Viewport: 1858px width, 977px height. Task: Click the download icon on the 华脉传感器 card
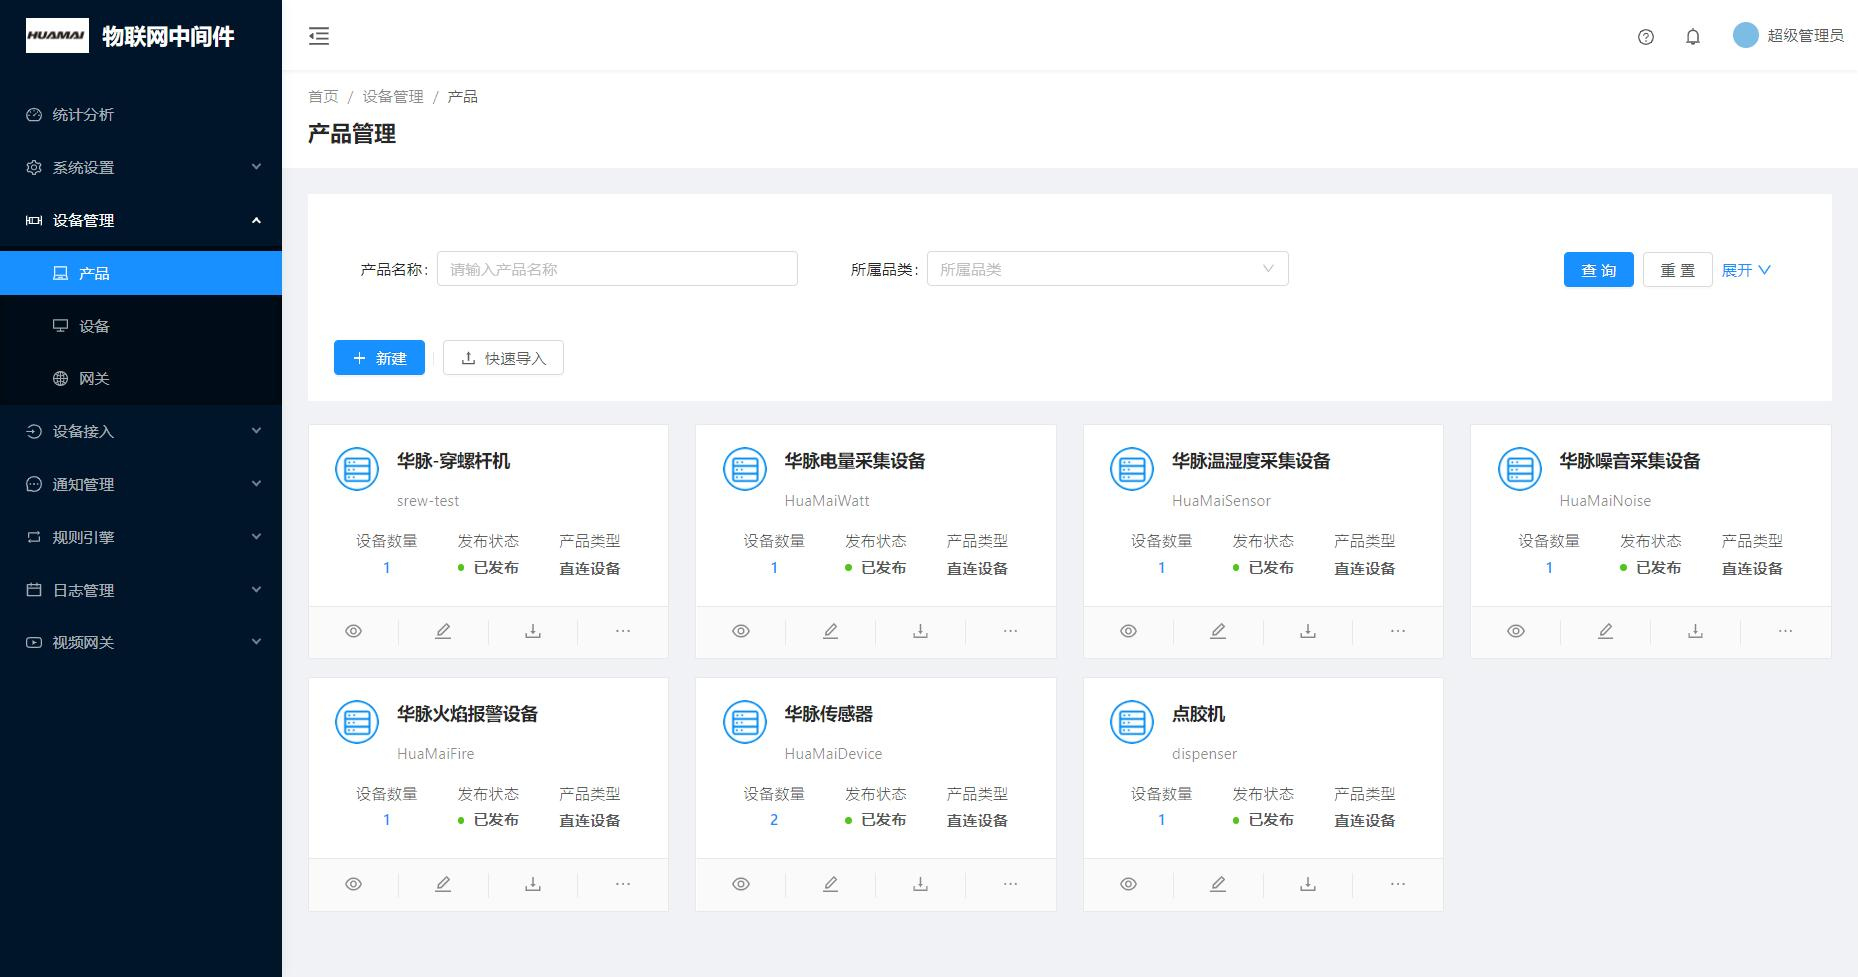tap(920, 884)
